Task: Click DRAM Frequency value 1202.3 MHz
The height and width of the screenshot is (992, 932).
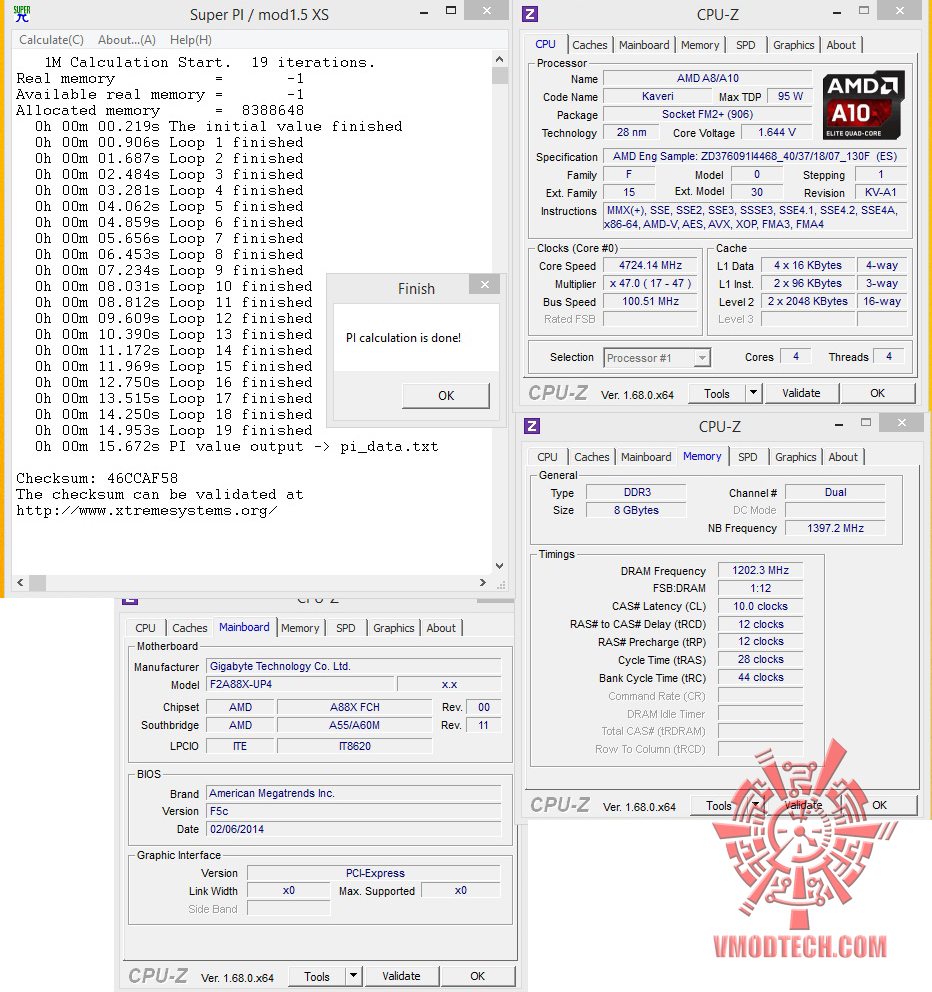Action: (761, 570)
